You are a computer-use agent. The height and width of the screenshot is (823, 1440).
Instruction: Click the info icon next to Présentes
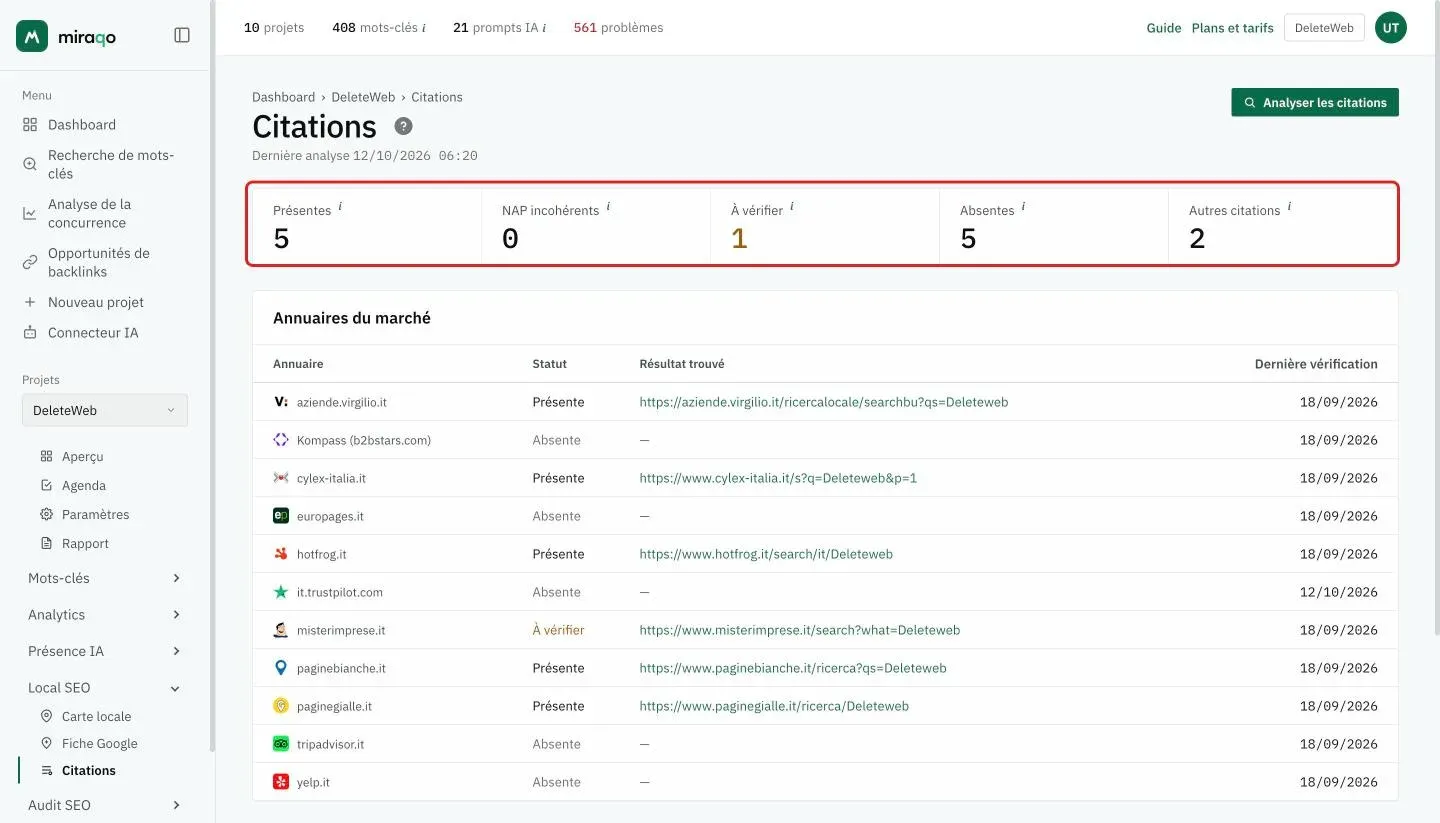pos(340,206)
